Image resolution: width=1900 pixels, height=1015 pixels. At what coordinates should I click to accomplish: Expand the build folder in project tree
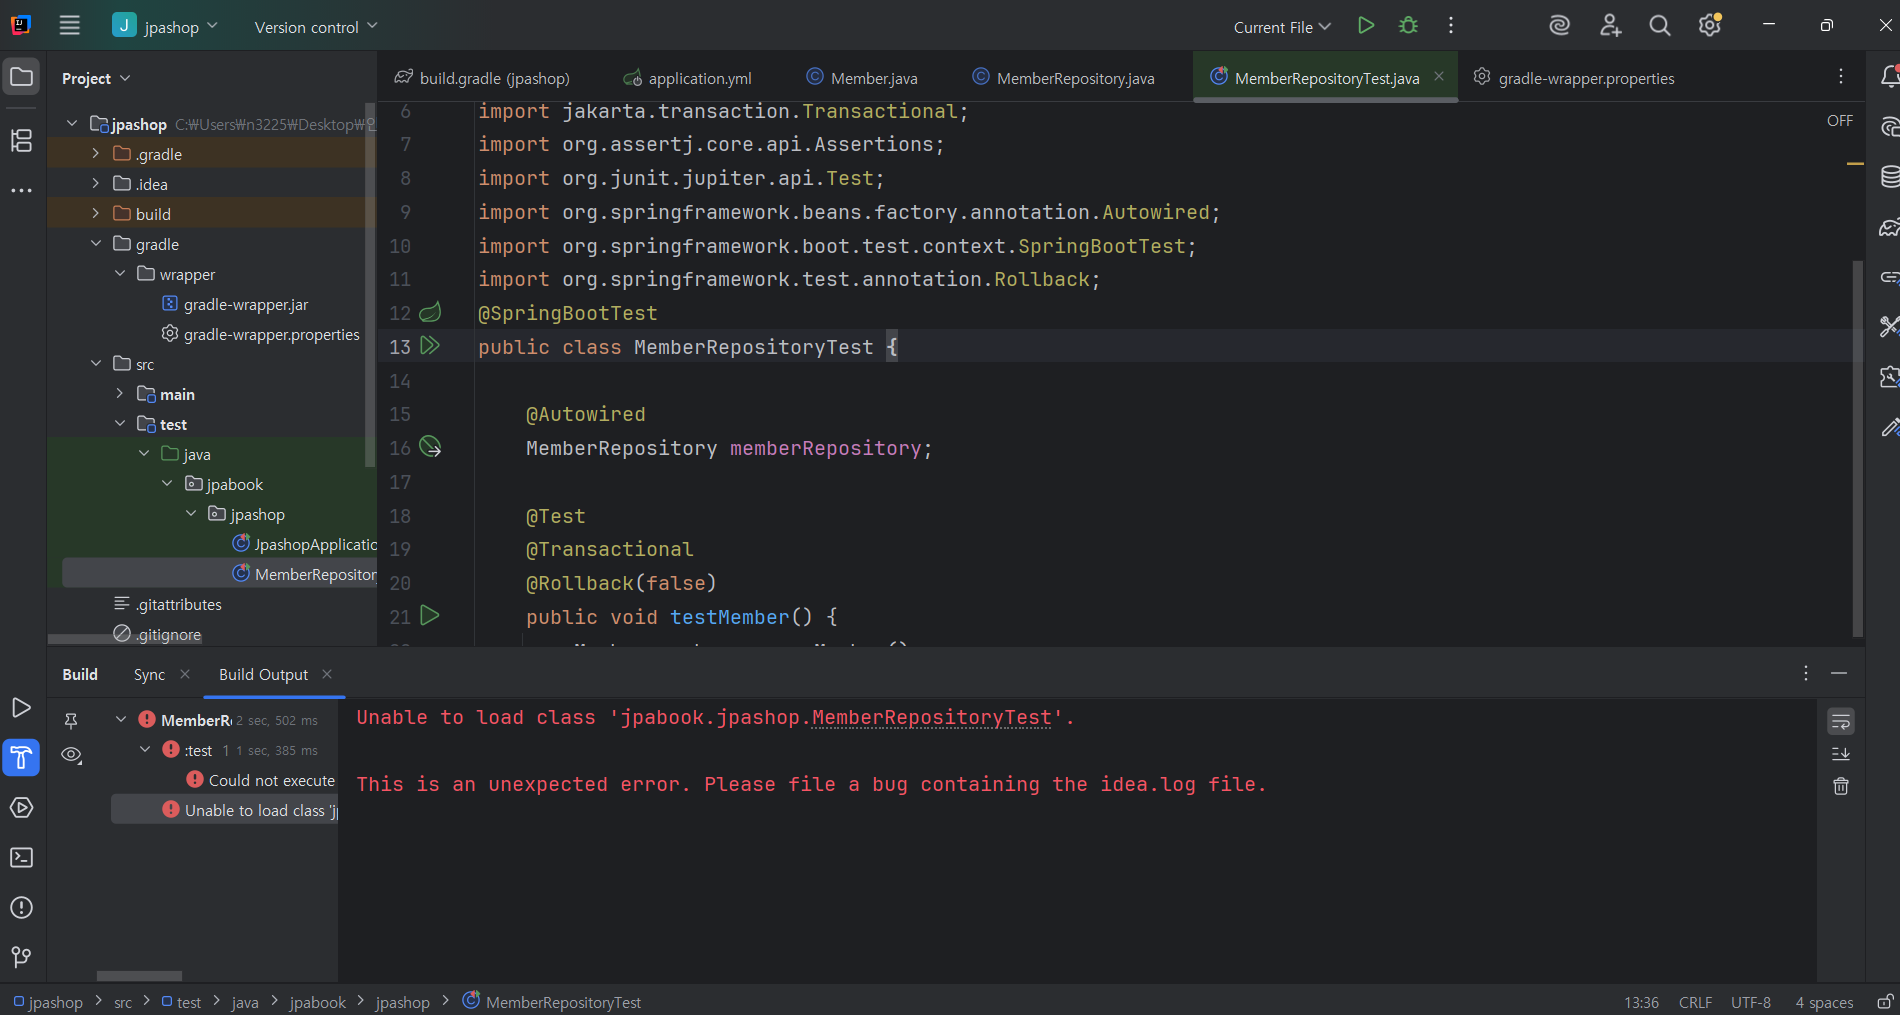96,214
